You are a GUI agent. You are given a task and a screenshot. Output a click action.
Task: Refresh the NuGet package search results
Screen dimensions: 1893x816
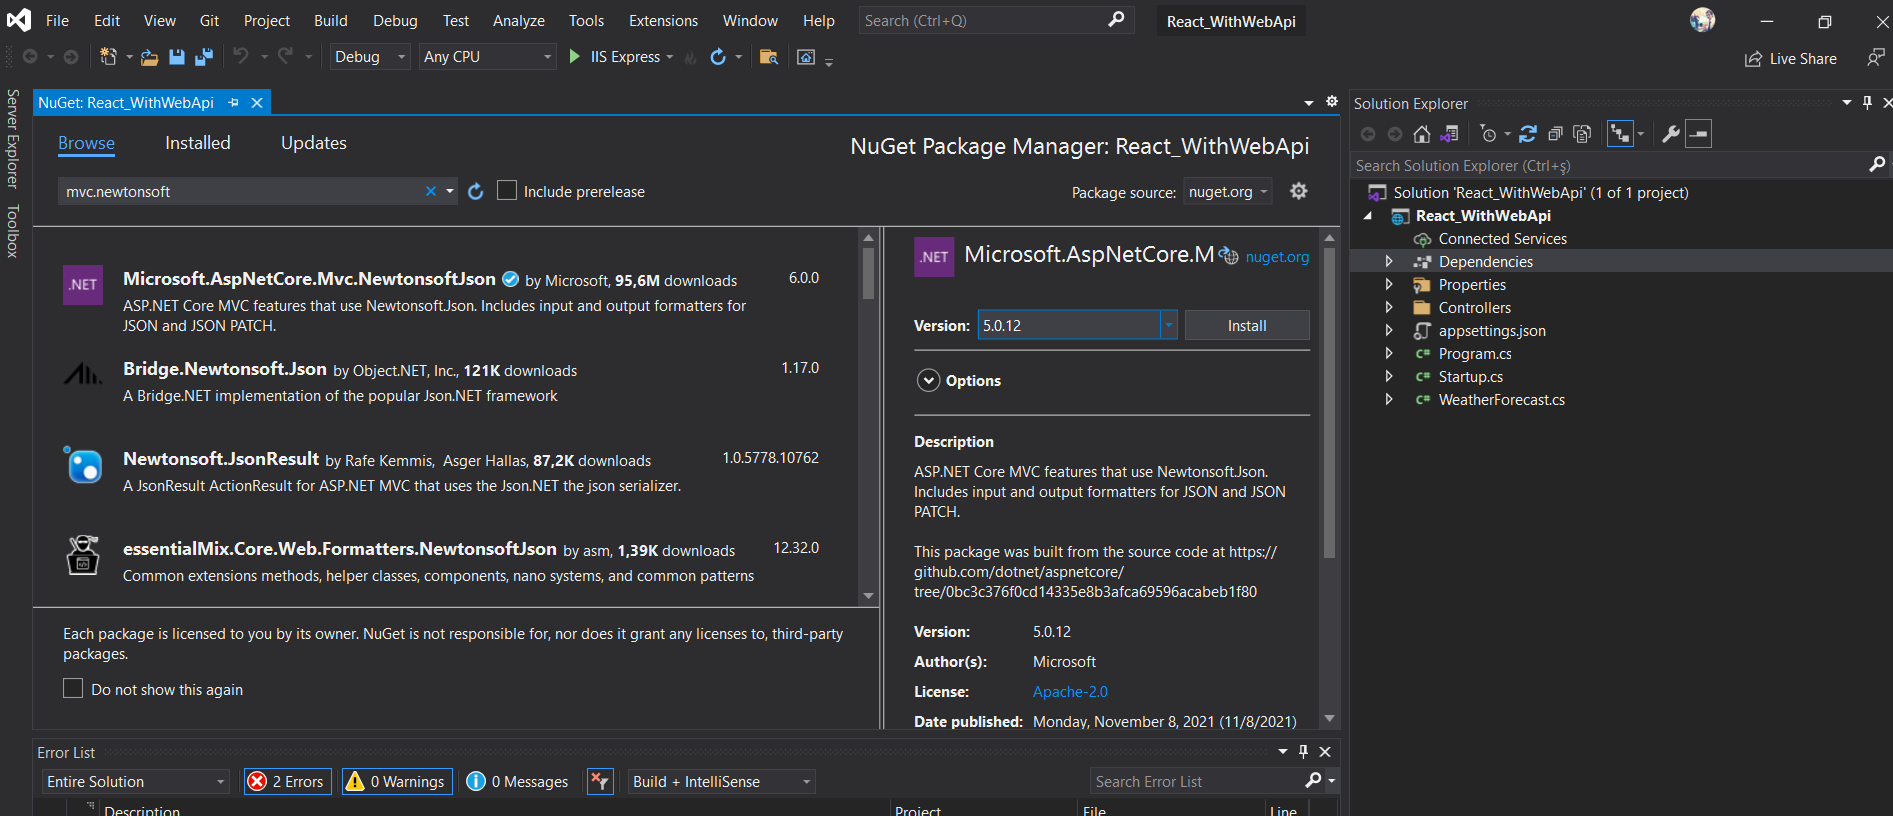[x=476, y=191]
